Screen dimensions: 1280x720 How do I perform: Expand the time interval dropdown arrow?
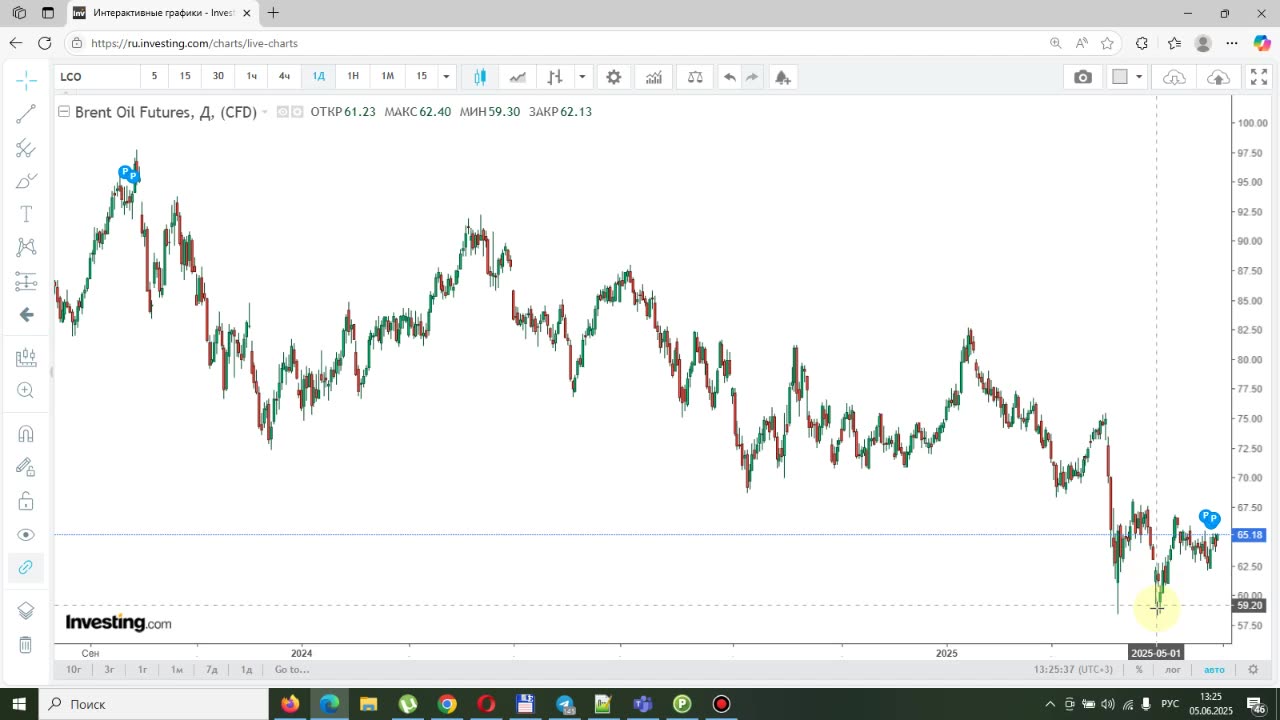pos(446,77)
